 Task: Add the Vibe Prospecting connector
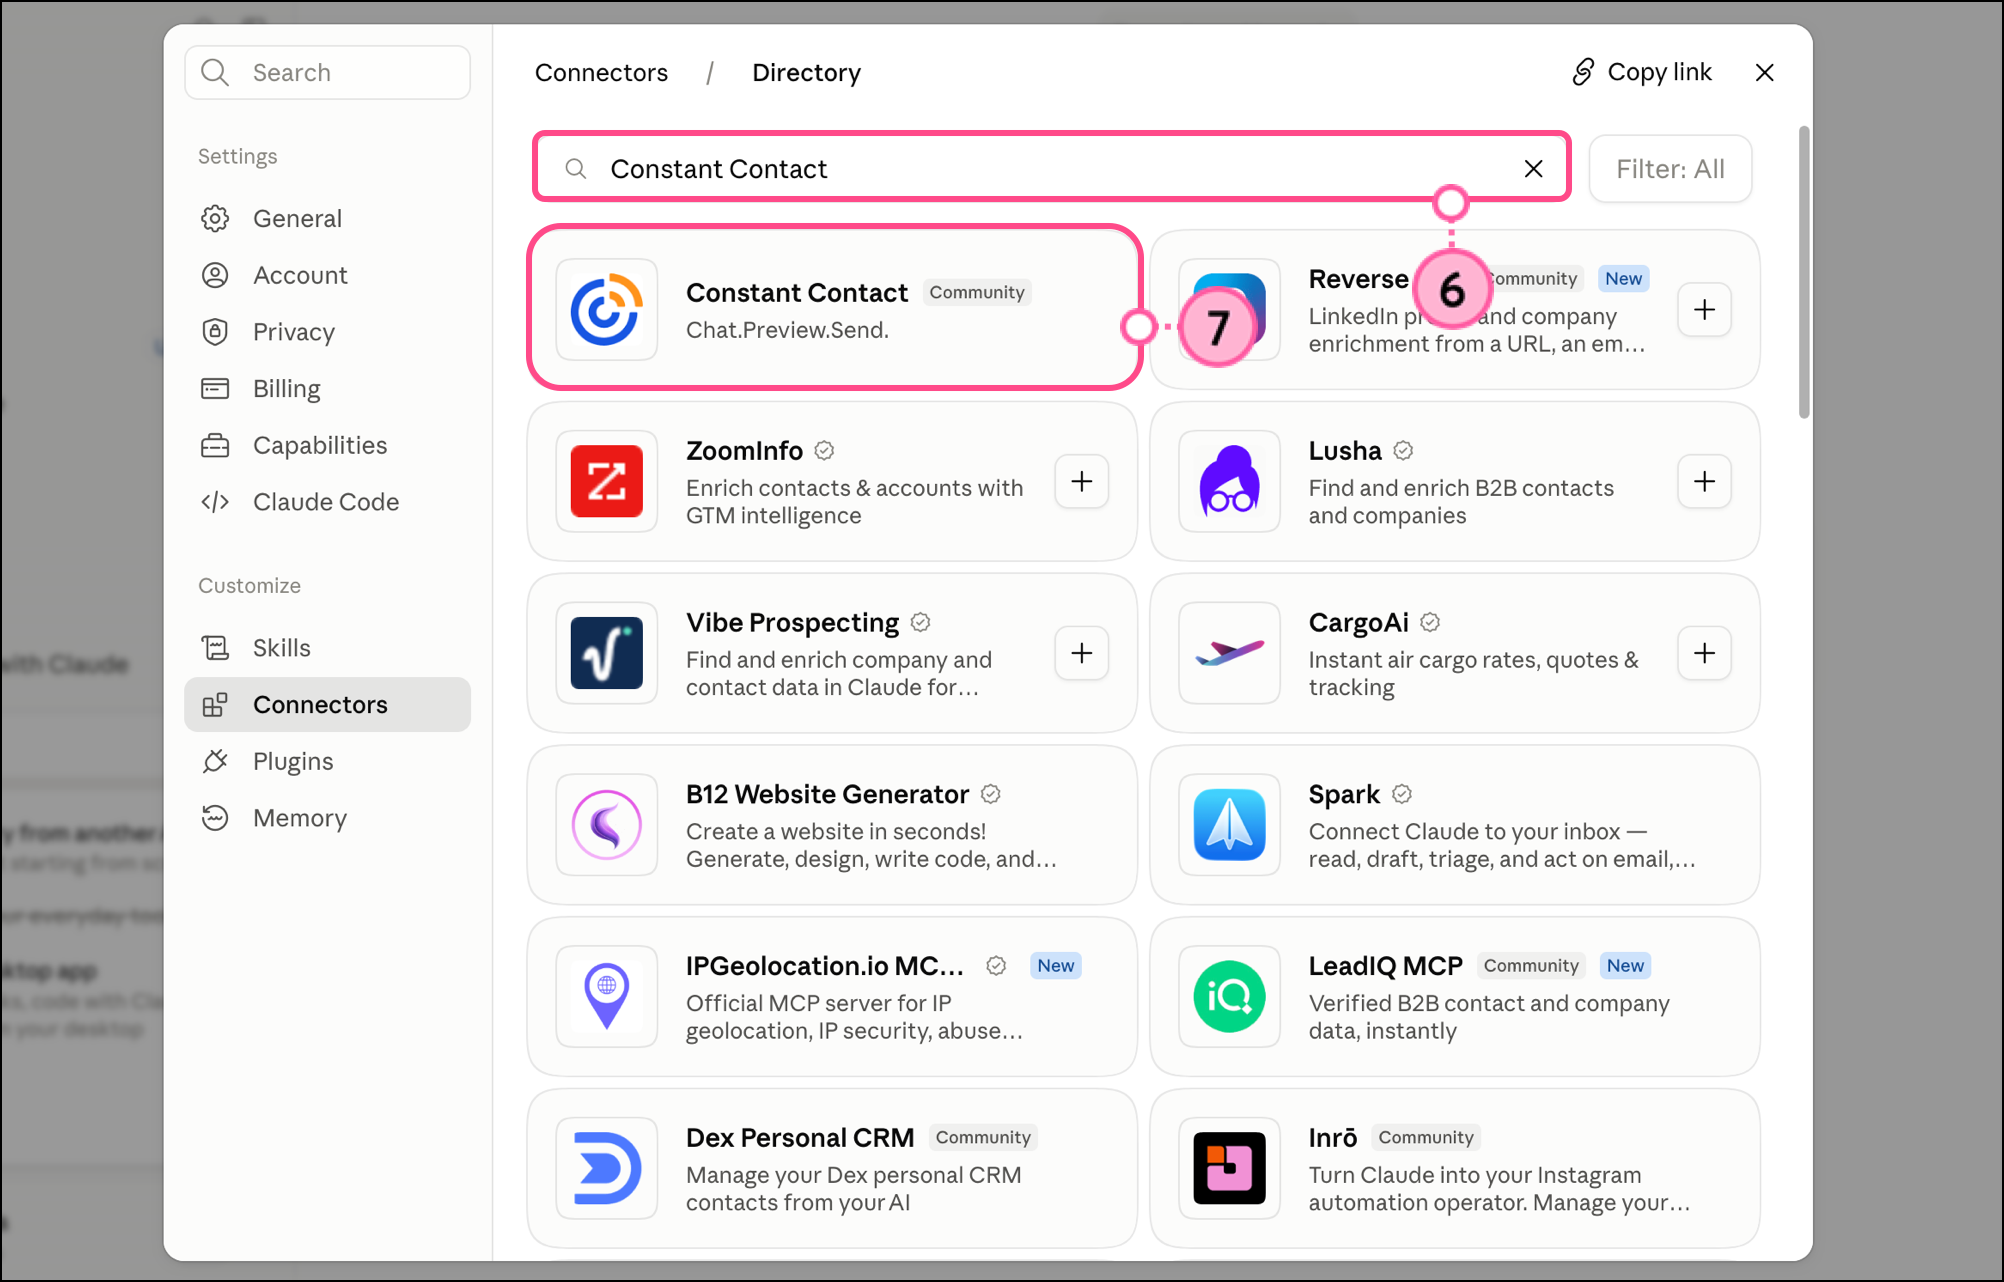click(1081, 653)
